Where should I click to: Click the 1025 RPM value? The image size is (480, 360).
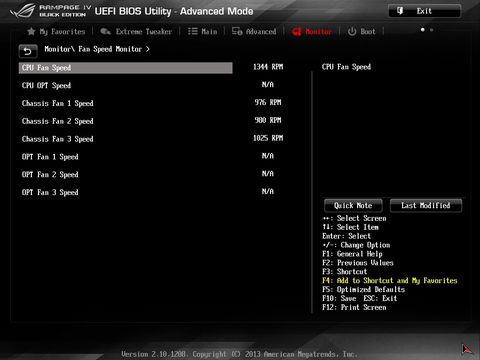[x=268, y=138]
